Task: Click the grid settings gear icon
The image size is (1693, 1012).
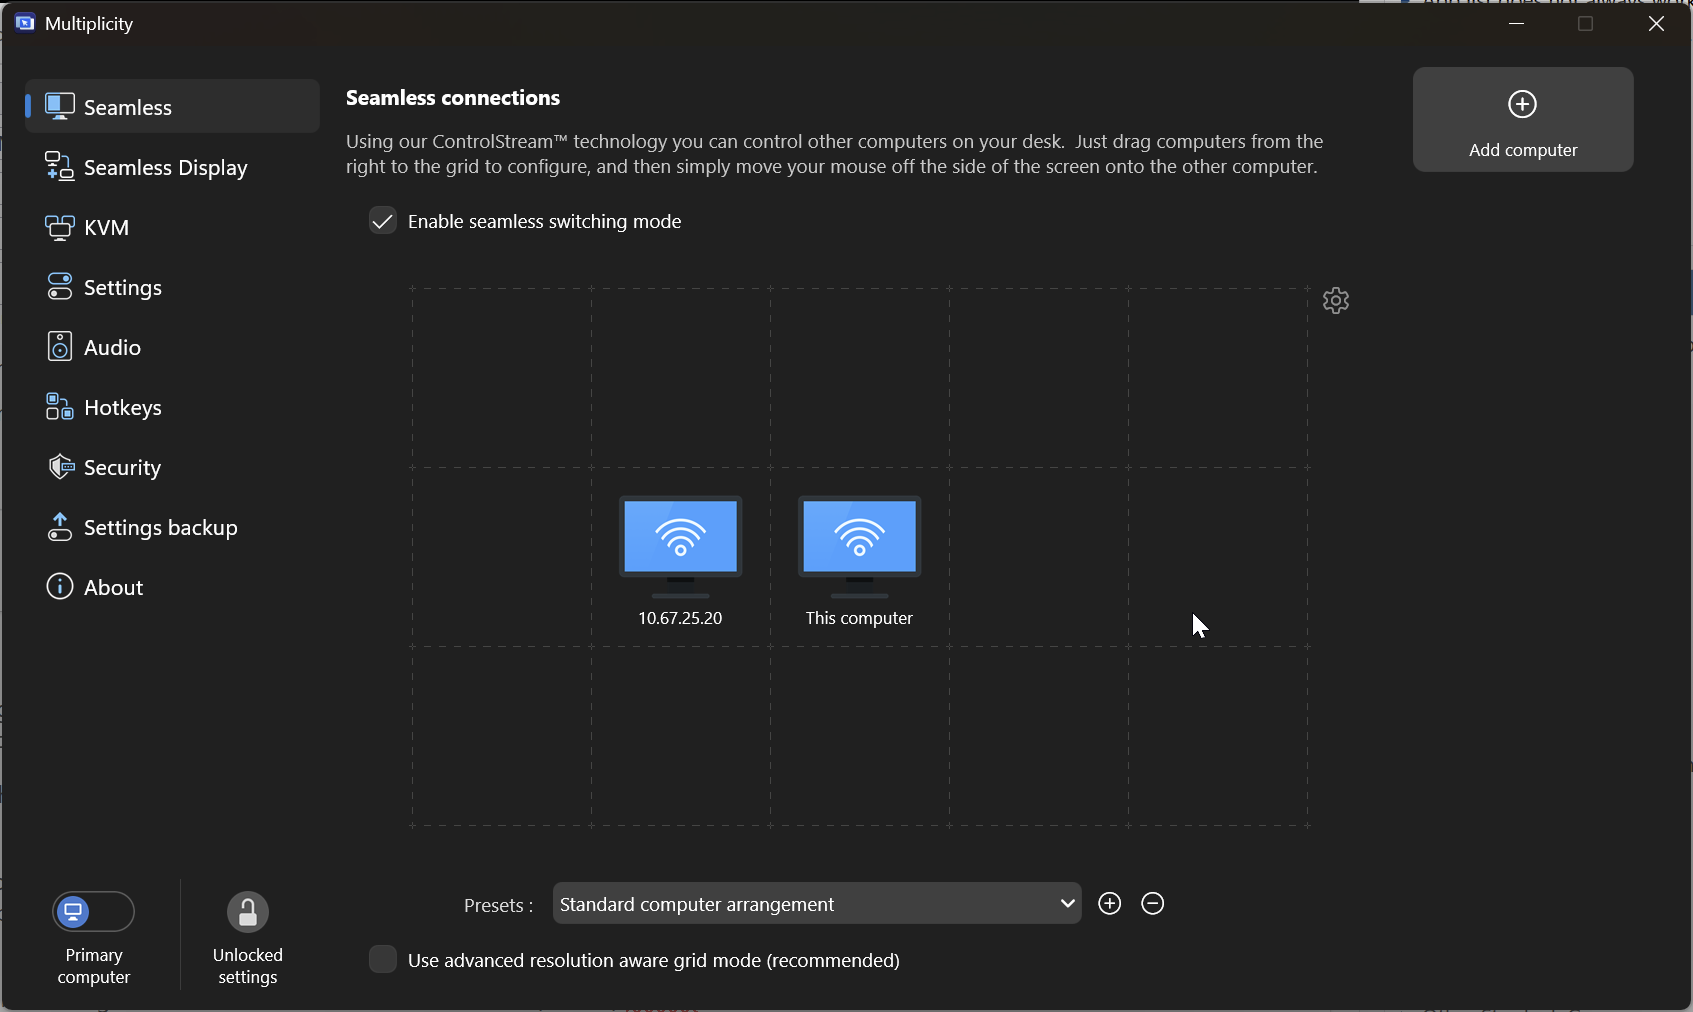Action: (1336, 301)
